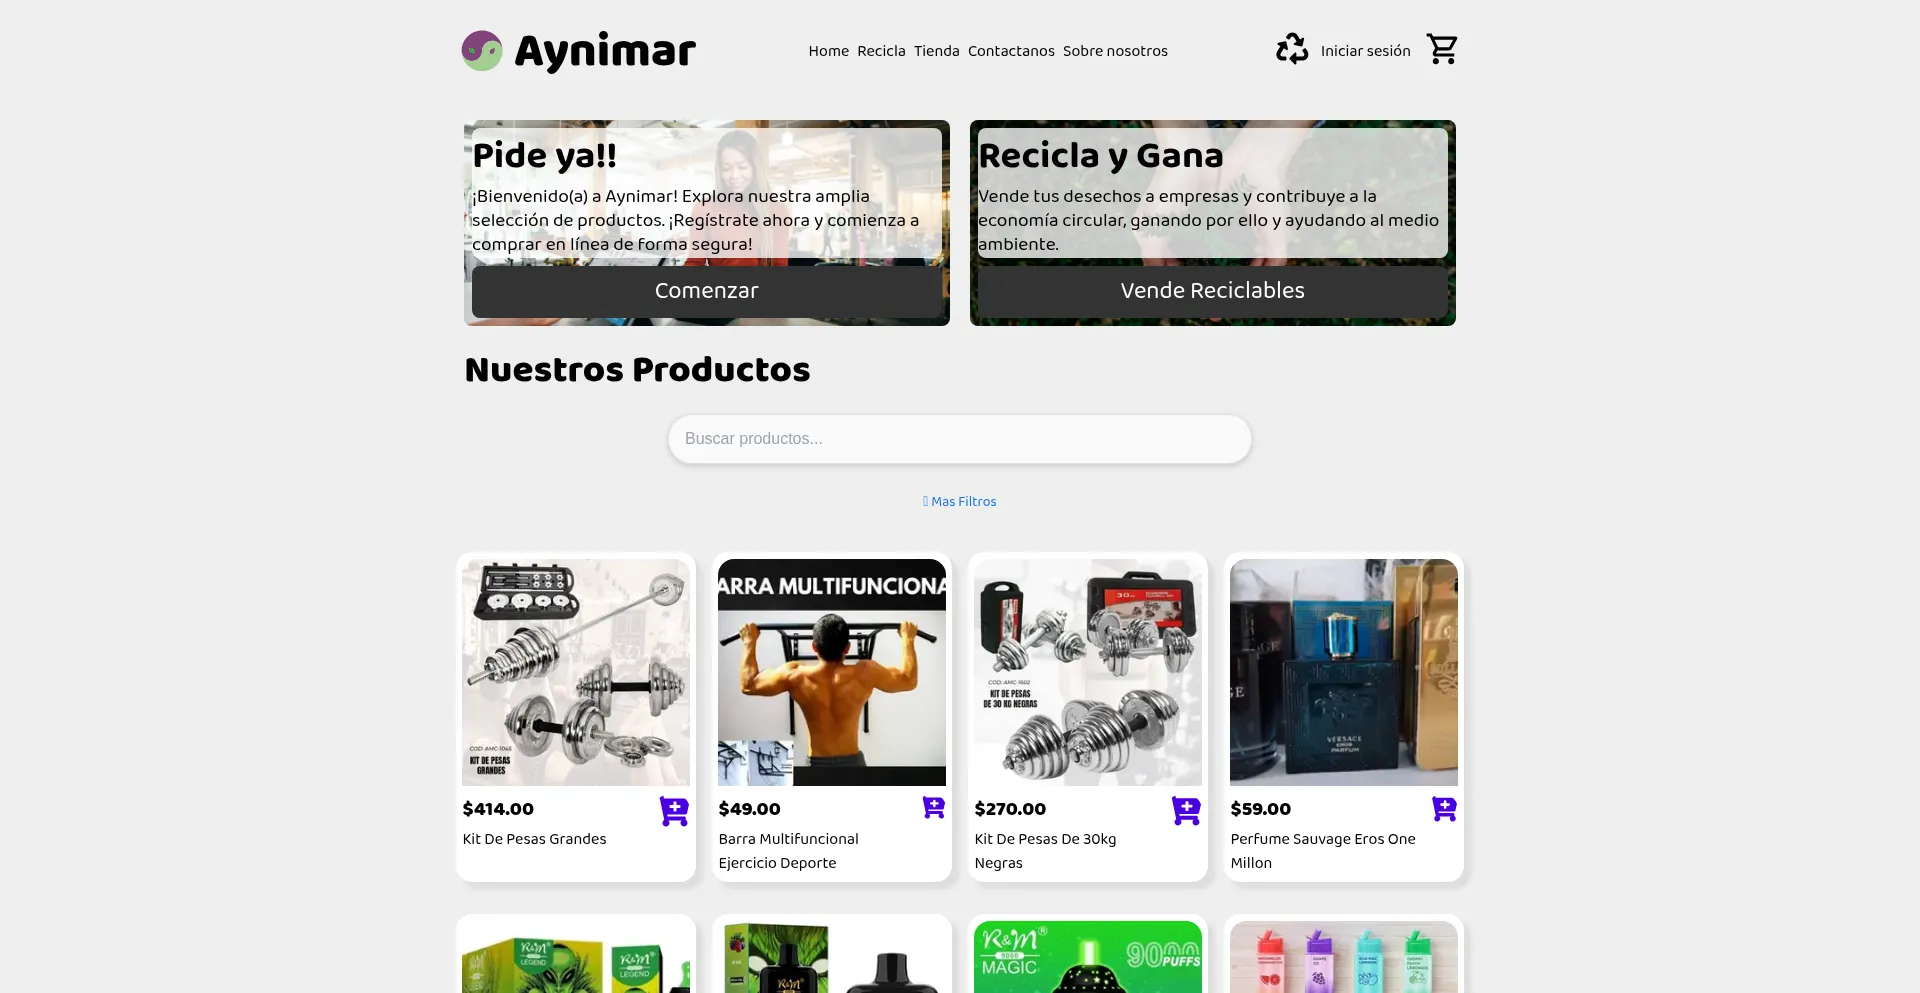Click the Aynimar brand name text
This screenshot has width=1920, height=993.
605,51
